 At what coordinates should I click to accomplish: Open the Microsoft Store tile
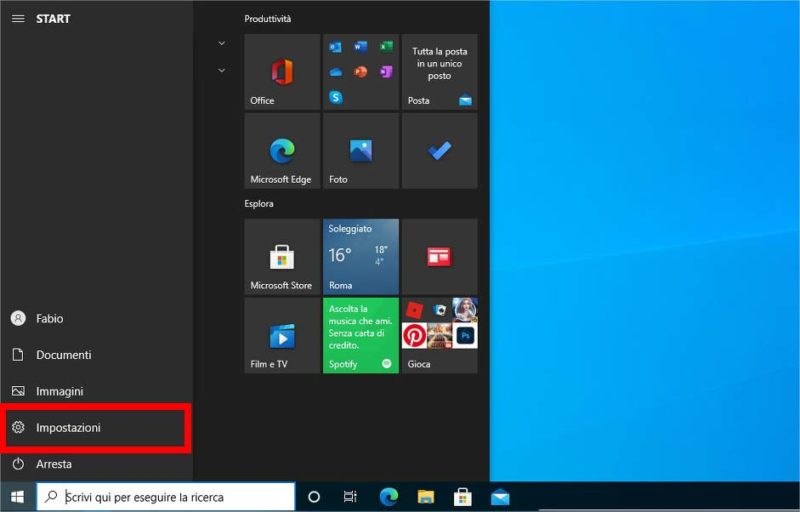tap(282, 257)
